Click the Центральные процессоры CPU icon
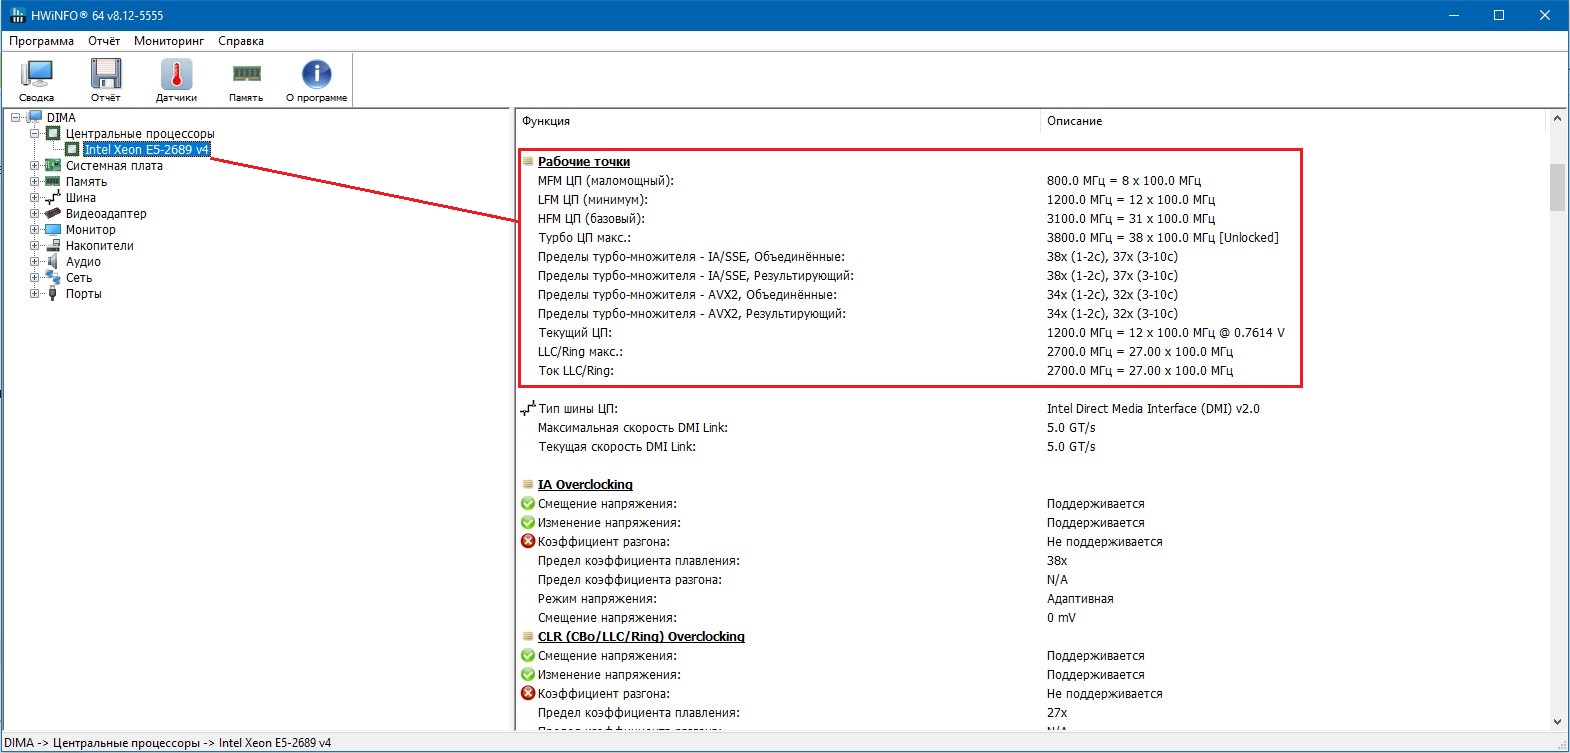 click(53, 133)
